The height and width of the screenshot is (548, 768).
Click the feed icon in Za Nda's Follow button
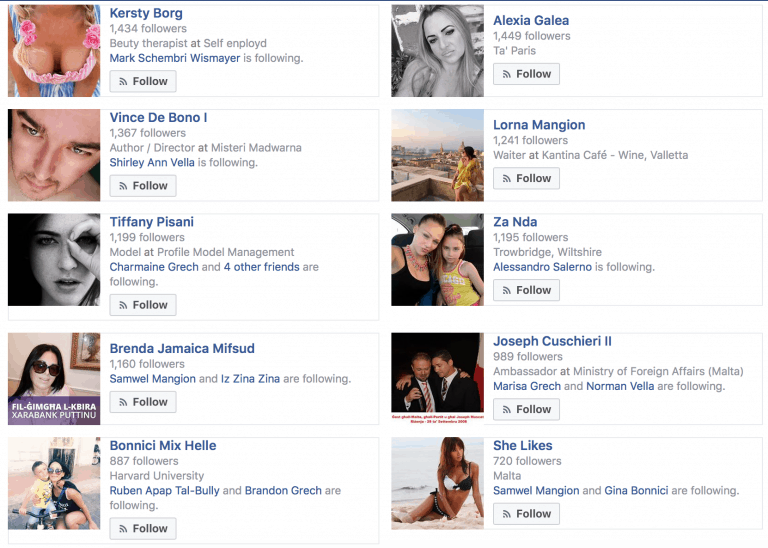point(508,291)
